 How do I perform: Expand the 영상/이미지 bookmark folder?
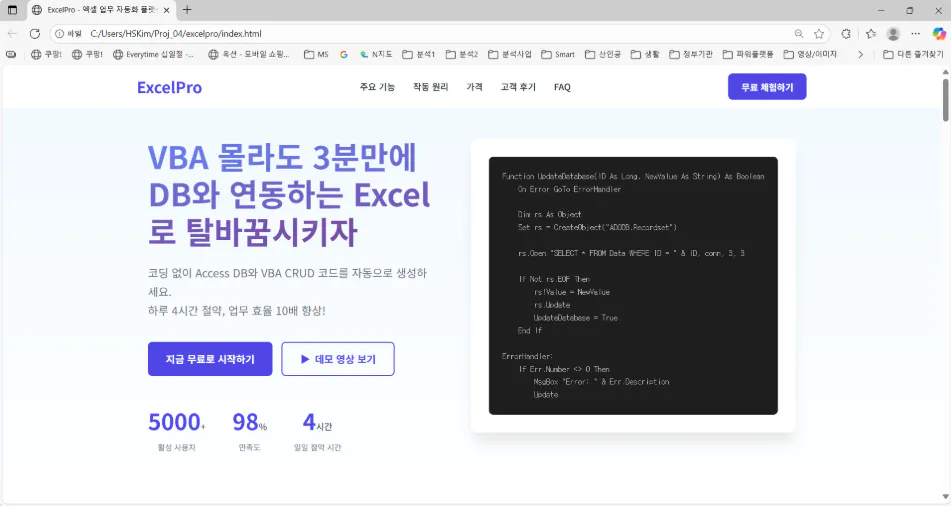point(810,54)
